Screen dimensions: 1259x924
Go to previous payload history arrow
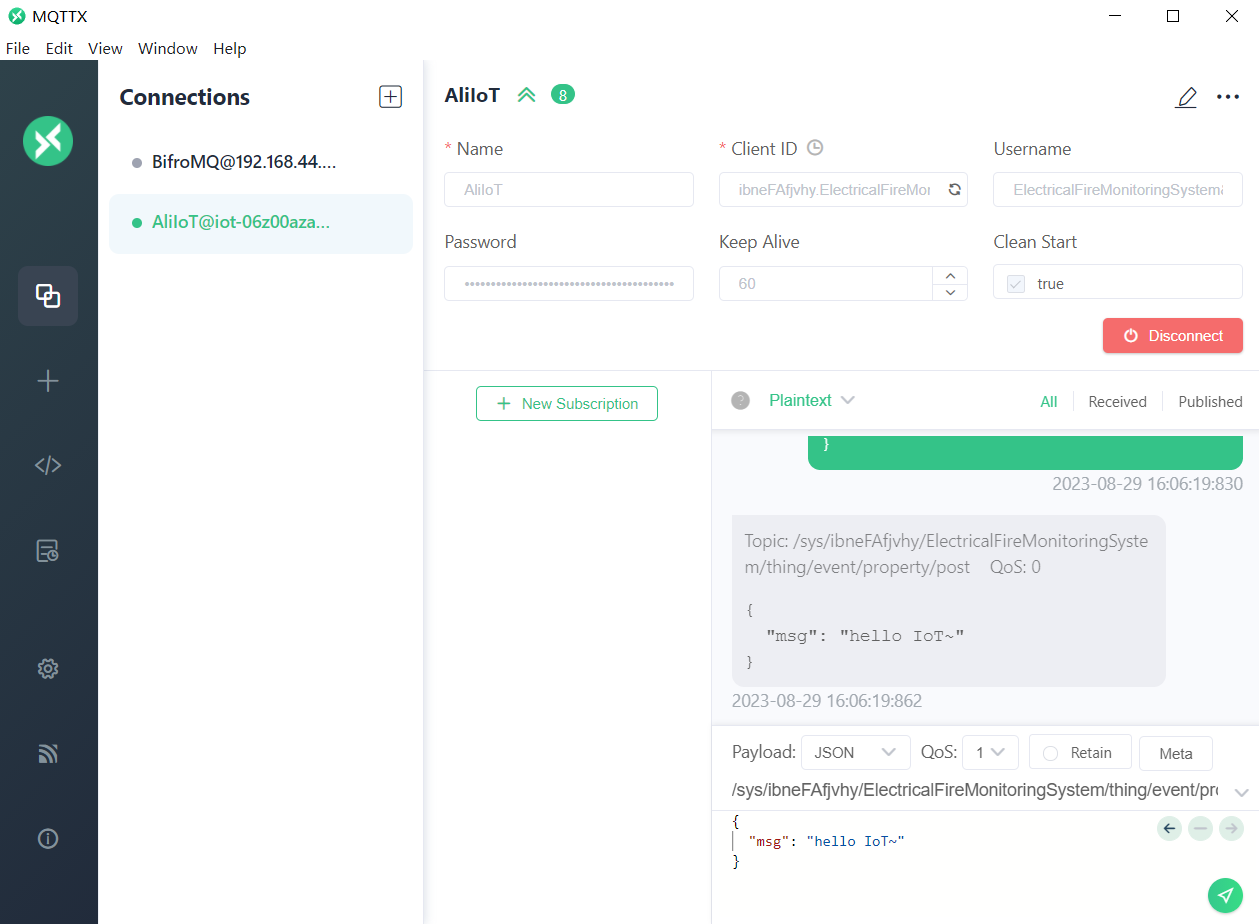coord(1170,828)
